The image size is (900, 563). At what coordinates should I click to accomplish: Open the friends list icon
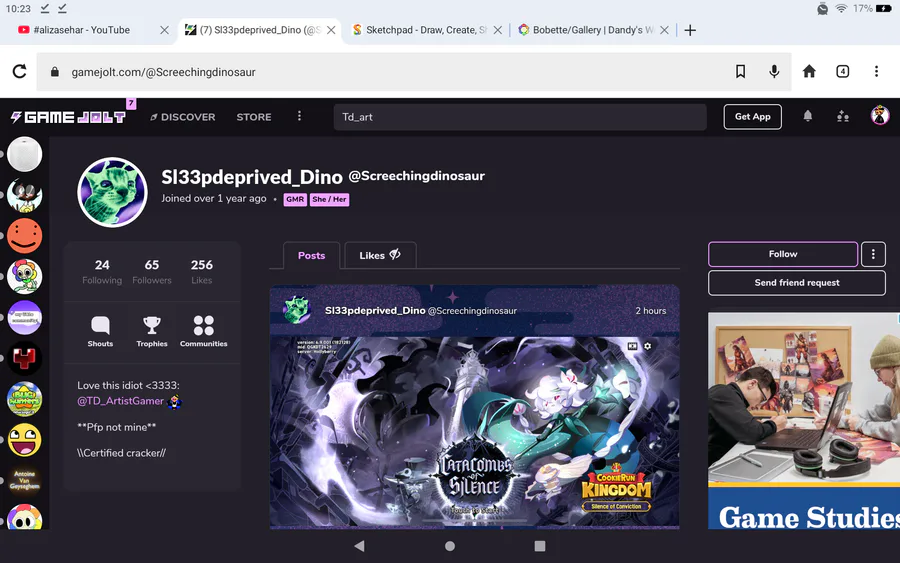843,117
